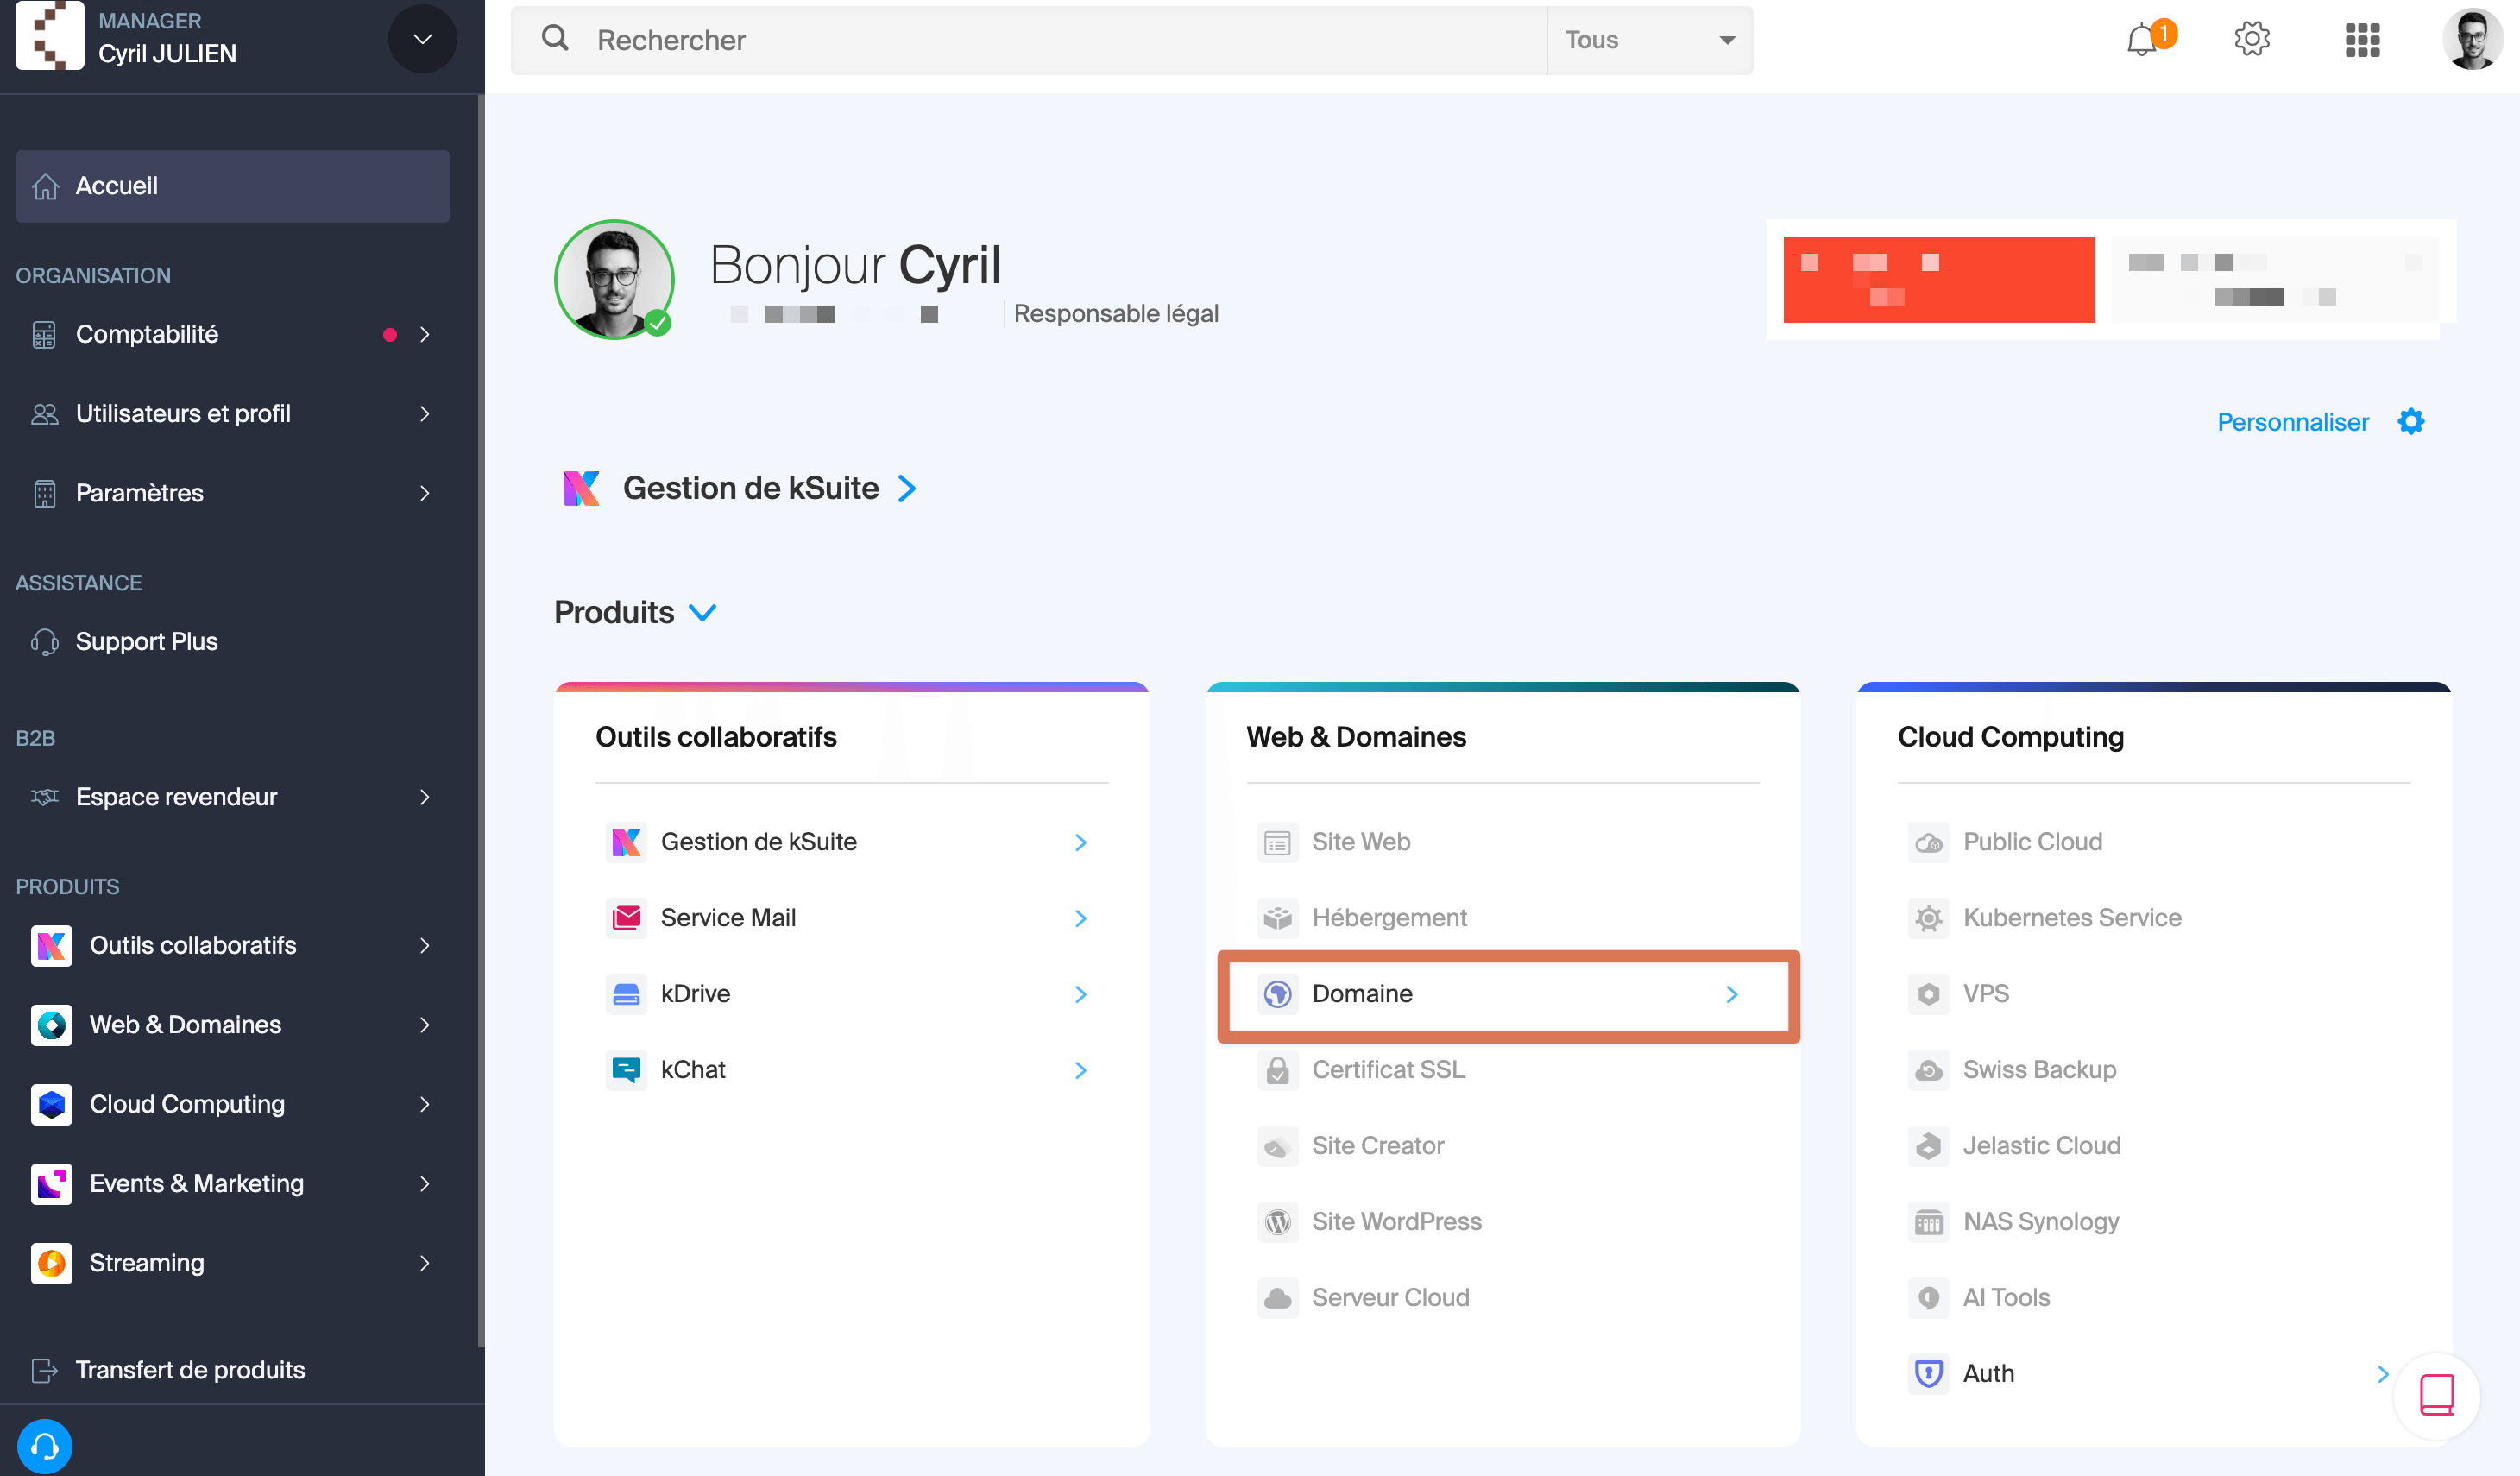2520x1476 pixels.
Task: Open Service Mail from the collaborative tools card
Action: point(626,917)
